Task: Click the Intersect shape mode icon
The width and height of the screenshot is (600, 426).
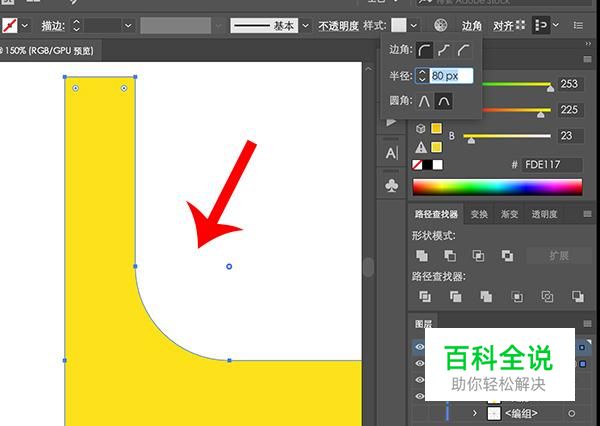Action: (x=478, y=255)
